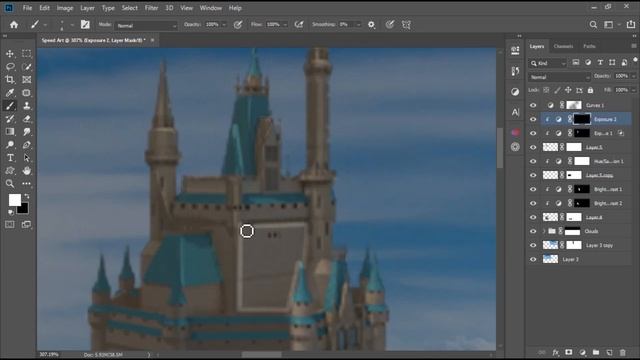640x360 pixels.
Task: Hide the Hue/Saturation 1 layer
Action: click(533, 161)
